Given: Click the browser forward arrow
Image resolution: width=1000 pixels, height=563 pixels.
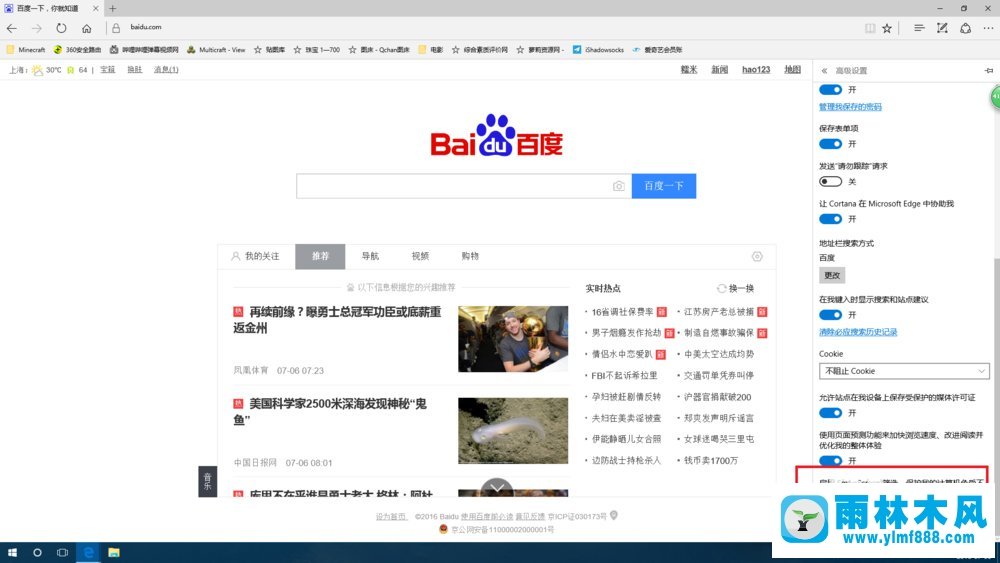Looking at the screenshot, I should point(36,28).
